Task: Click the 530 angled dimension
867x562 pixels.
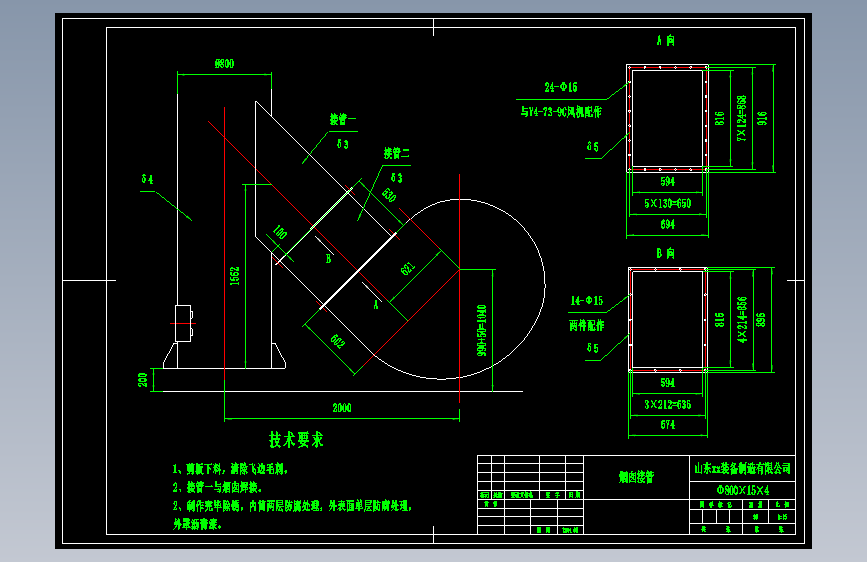Action: [x=389, y=195]
